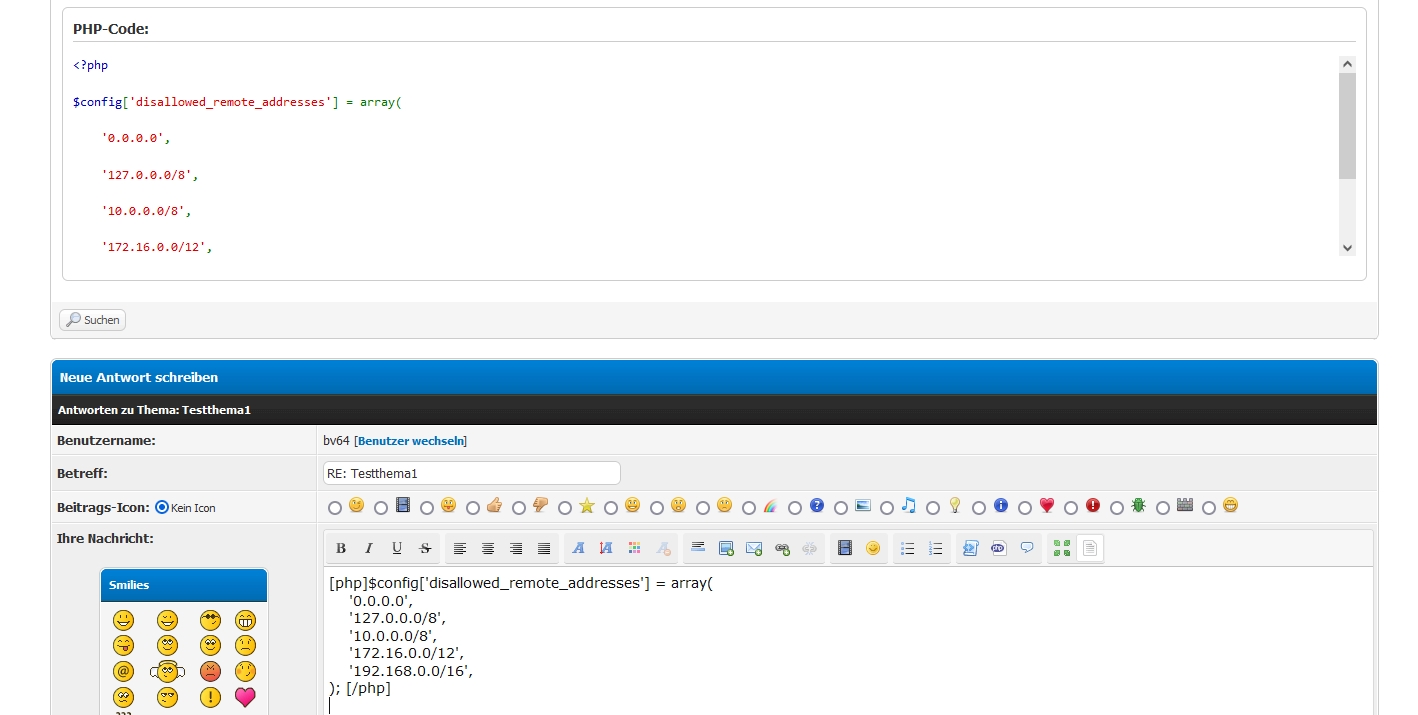The height and width of the screenshot is (715, 1418).
Task: Choose the red exclamation post icon
Action: (x=1093, y=505)
